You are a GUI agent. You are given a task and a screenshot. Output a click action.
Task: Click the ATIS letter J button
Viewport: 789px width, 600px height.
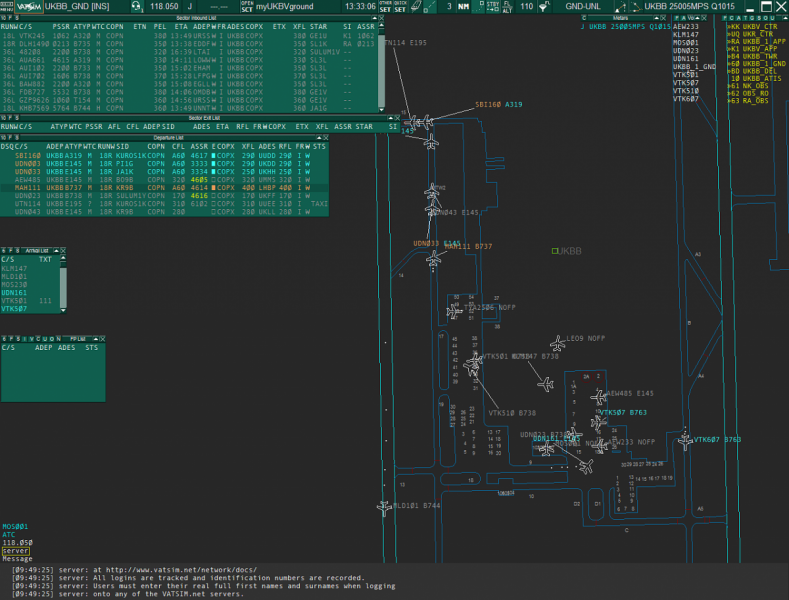[190, 7]
